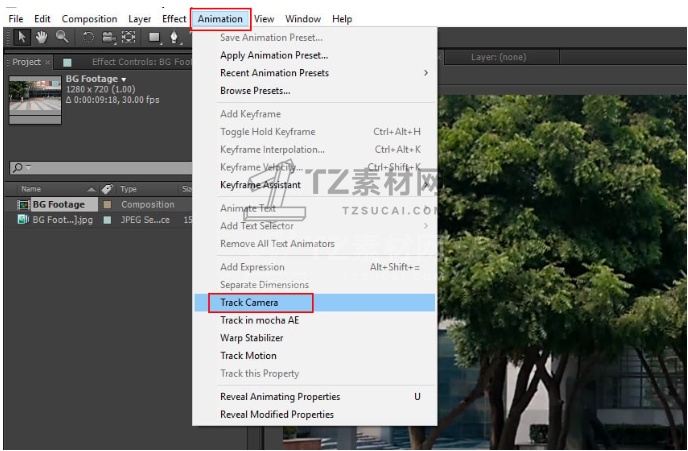Click the JPEG Se...ce type cell
Screen dimensions: 688x451
point(145,220)
